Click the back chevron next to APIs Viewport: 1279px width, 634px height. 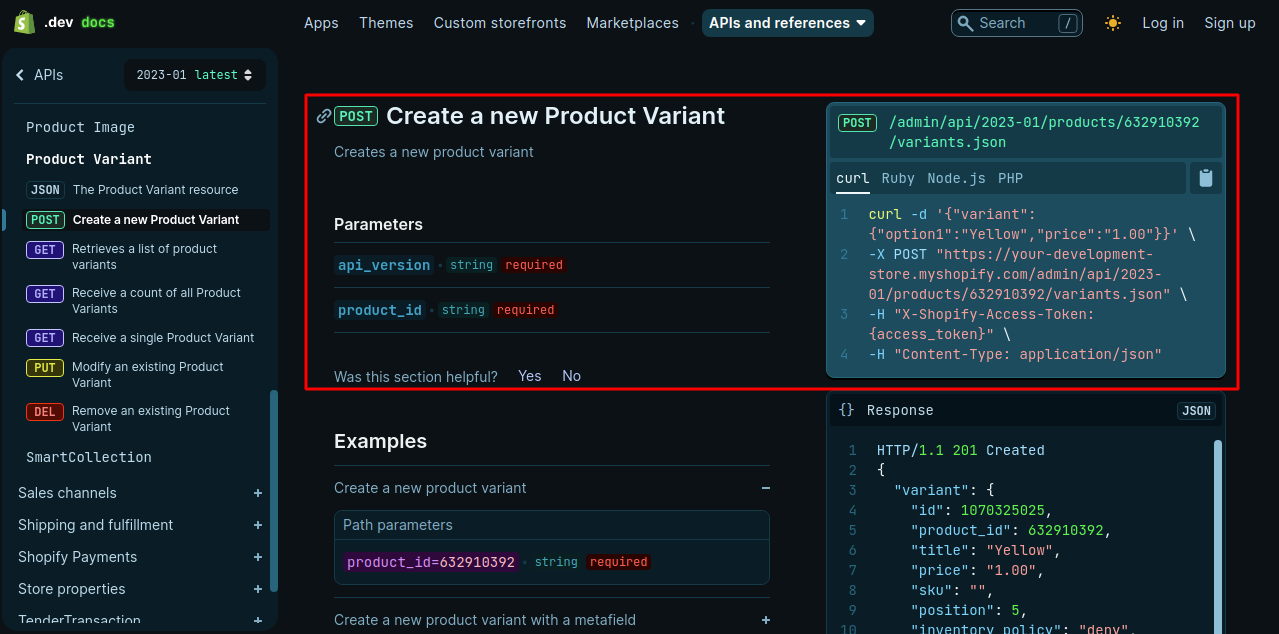[x=20, y=75]
